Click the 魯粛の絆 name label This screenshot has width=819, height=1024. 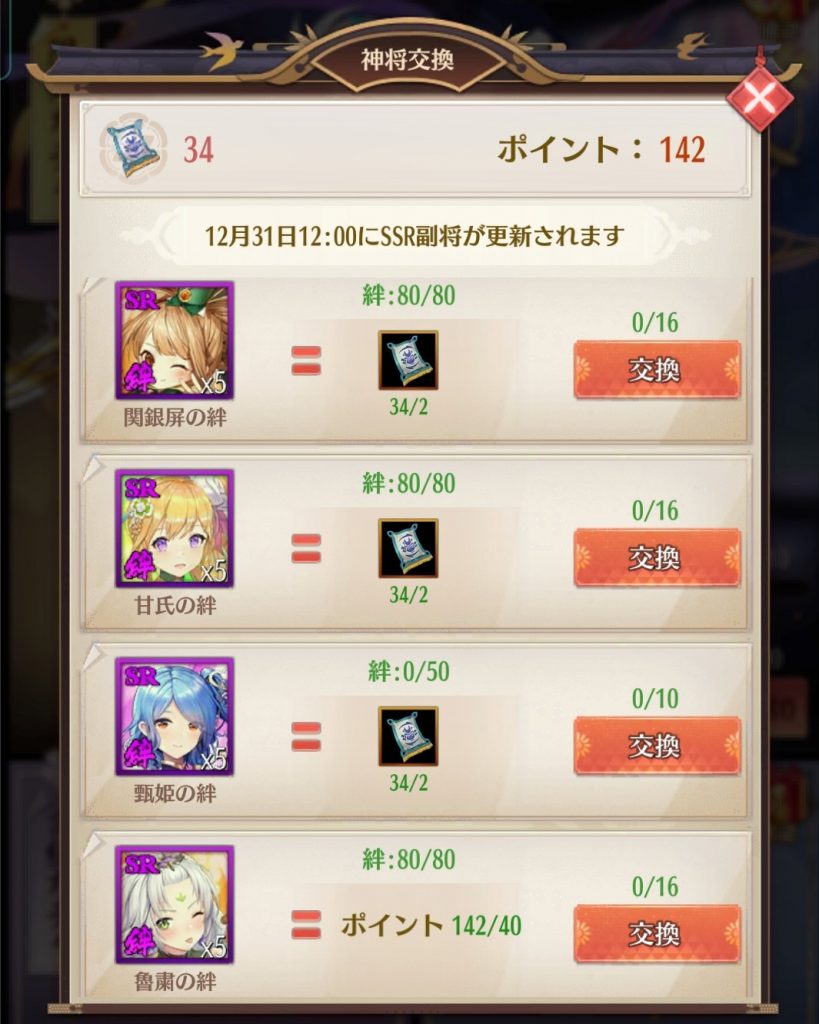[175, 982]
